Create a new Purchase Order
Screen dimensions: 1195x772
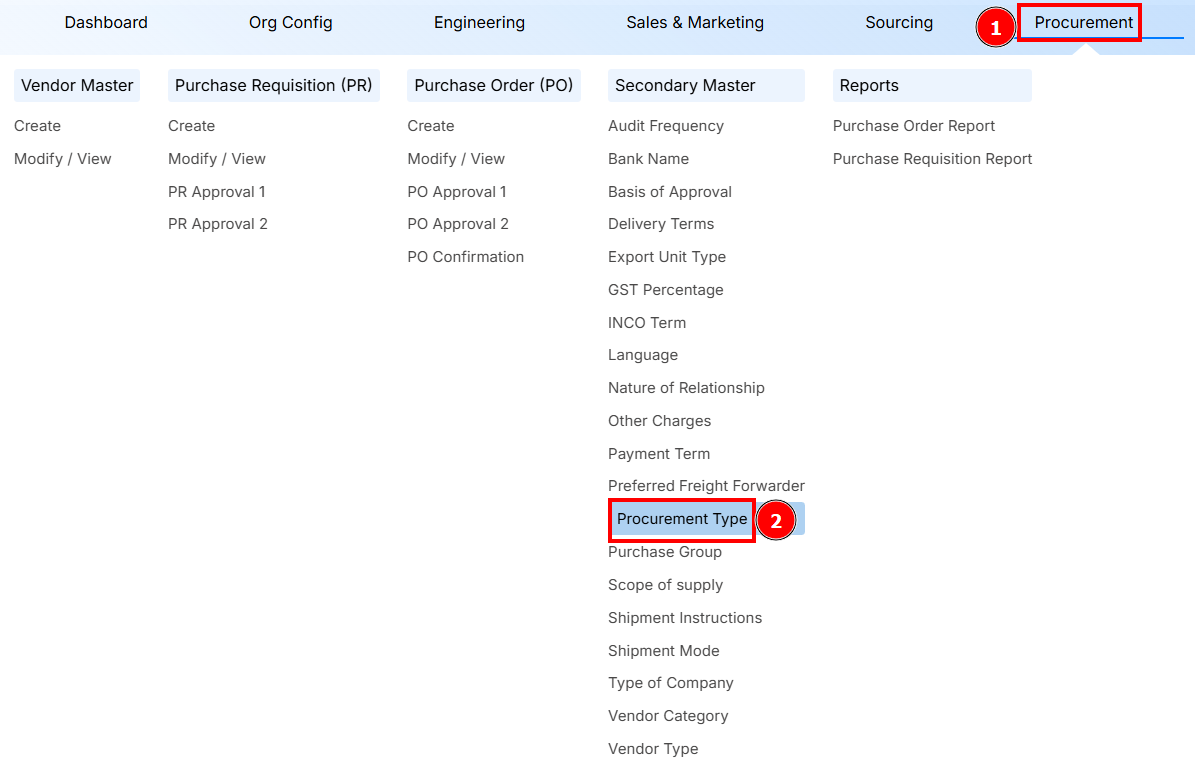(431, 125)
